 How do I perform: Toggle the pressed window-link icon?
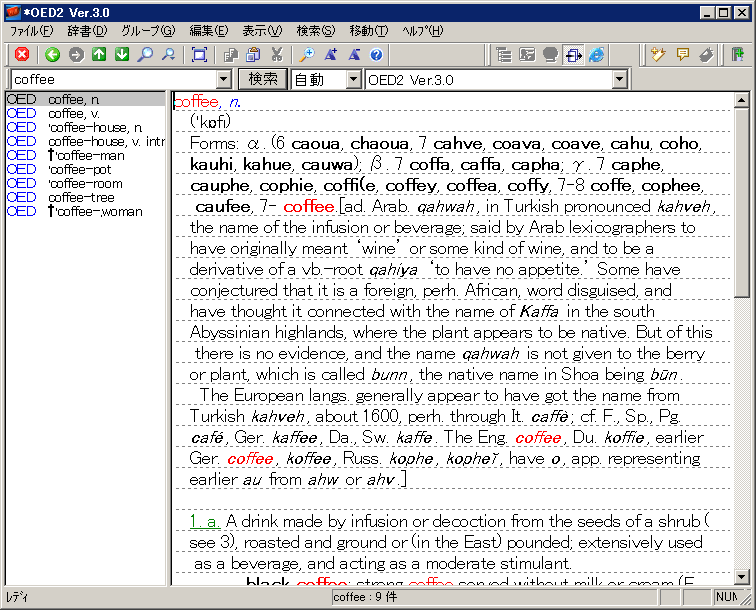pyautogui.click(x=573, y=54)
